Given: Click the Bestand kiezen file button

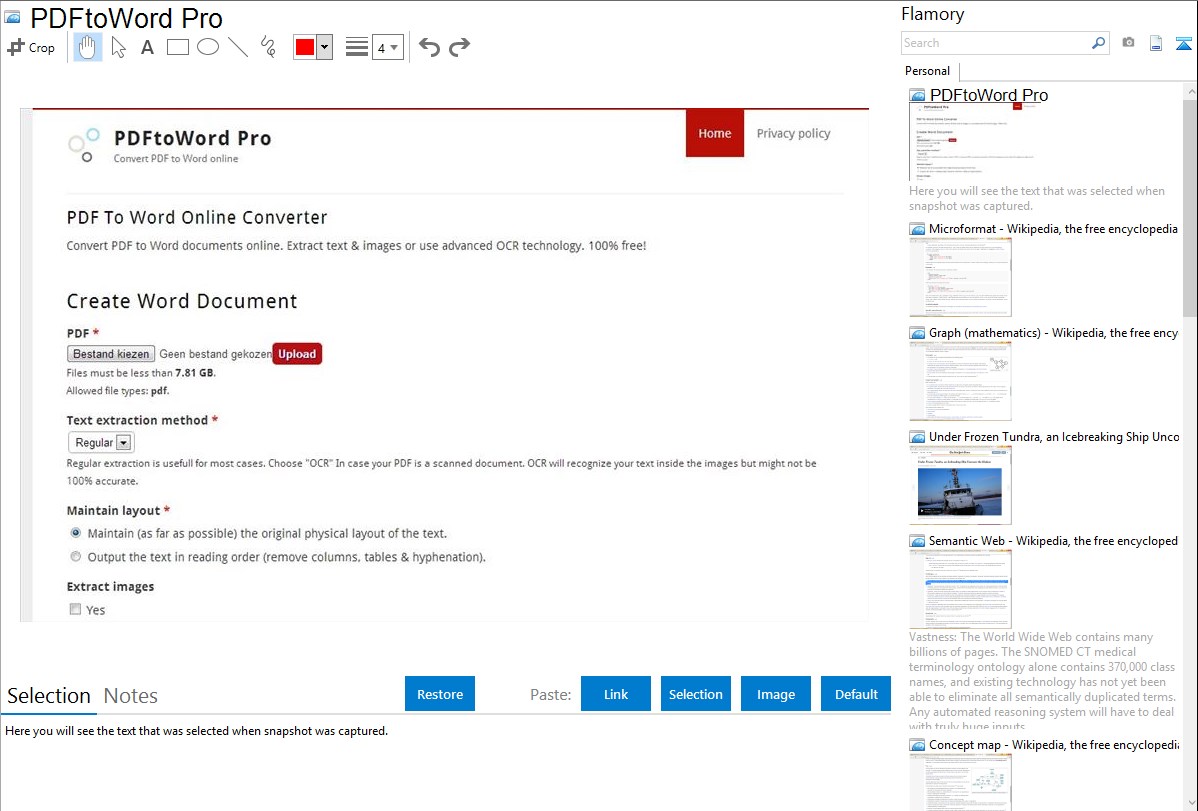Looking at the screenshot, I should coord(111,354).
